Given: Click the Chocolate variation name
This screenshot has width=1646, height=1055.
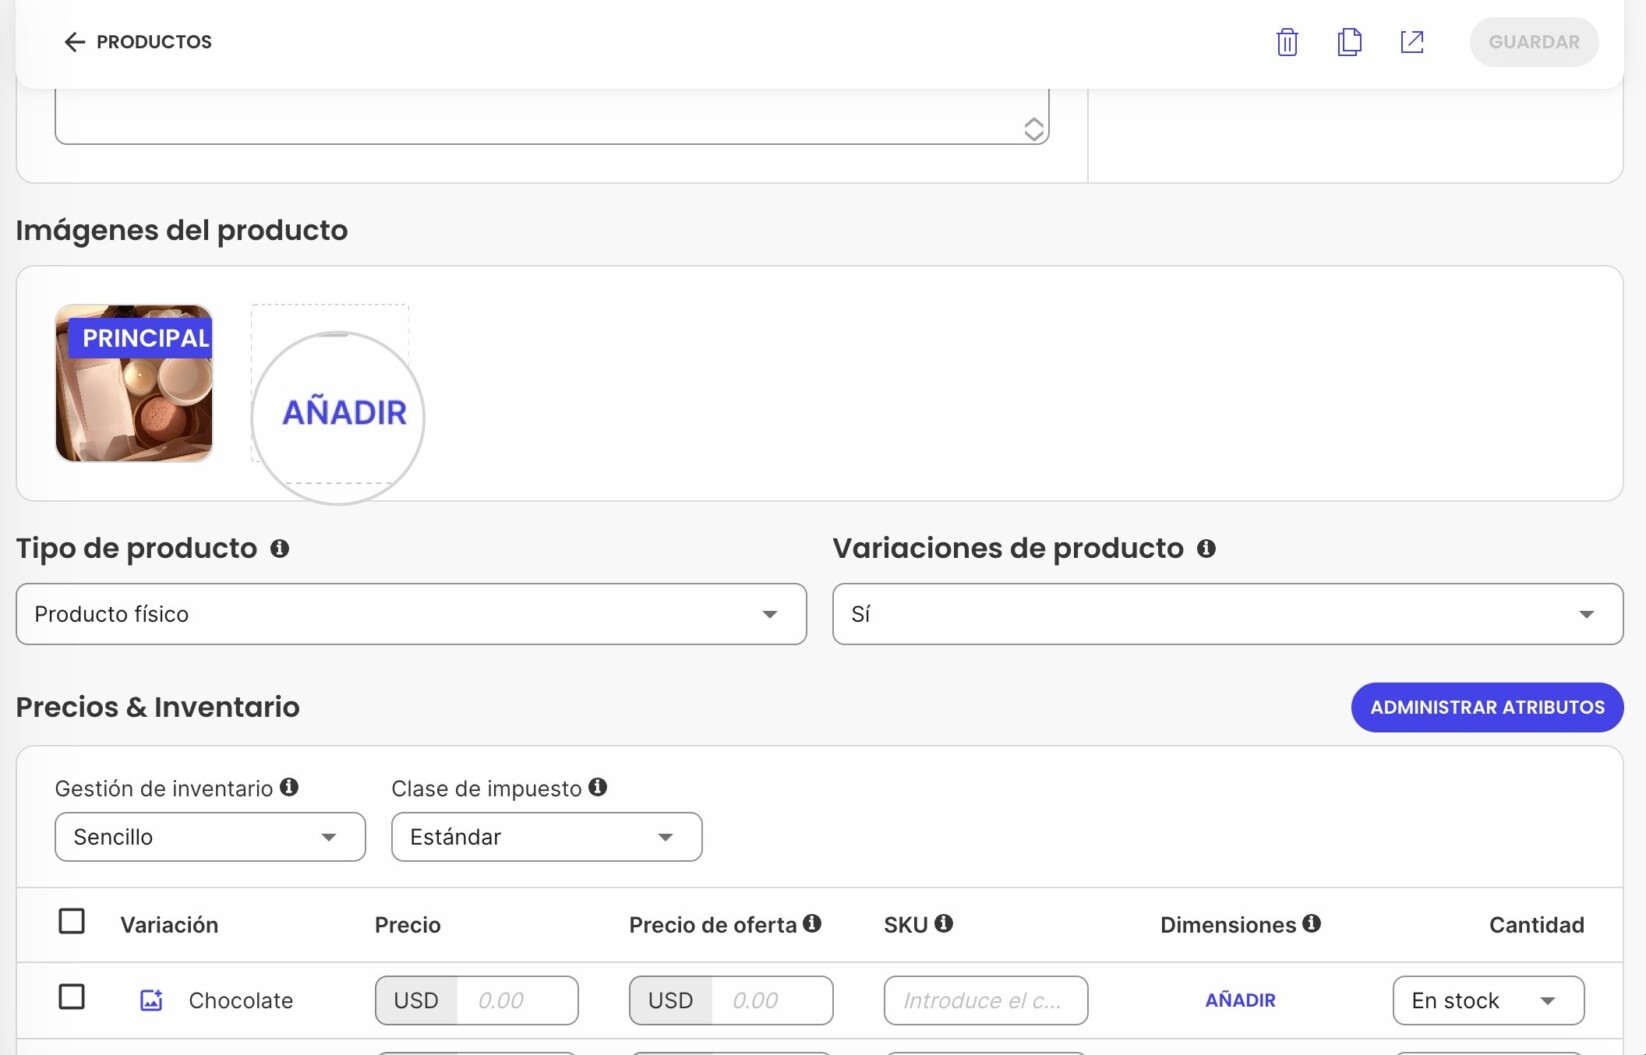Looking at the screenshot, I should click(x=241, y=1000).
